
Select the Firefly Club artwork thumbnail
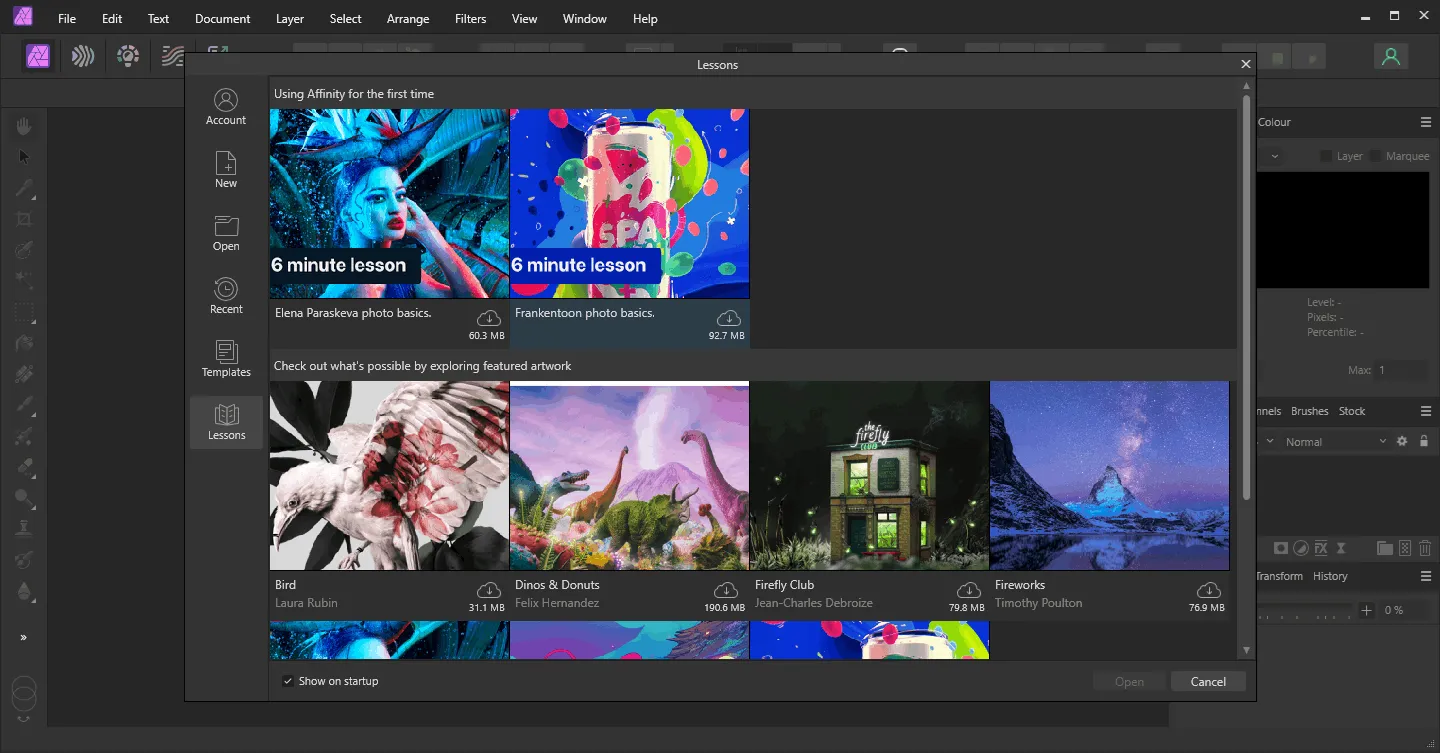coord(869,476)
